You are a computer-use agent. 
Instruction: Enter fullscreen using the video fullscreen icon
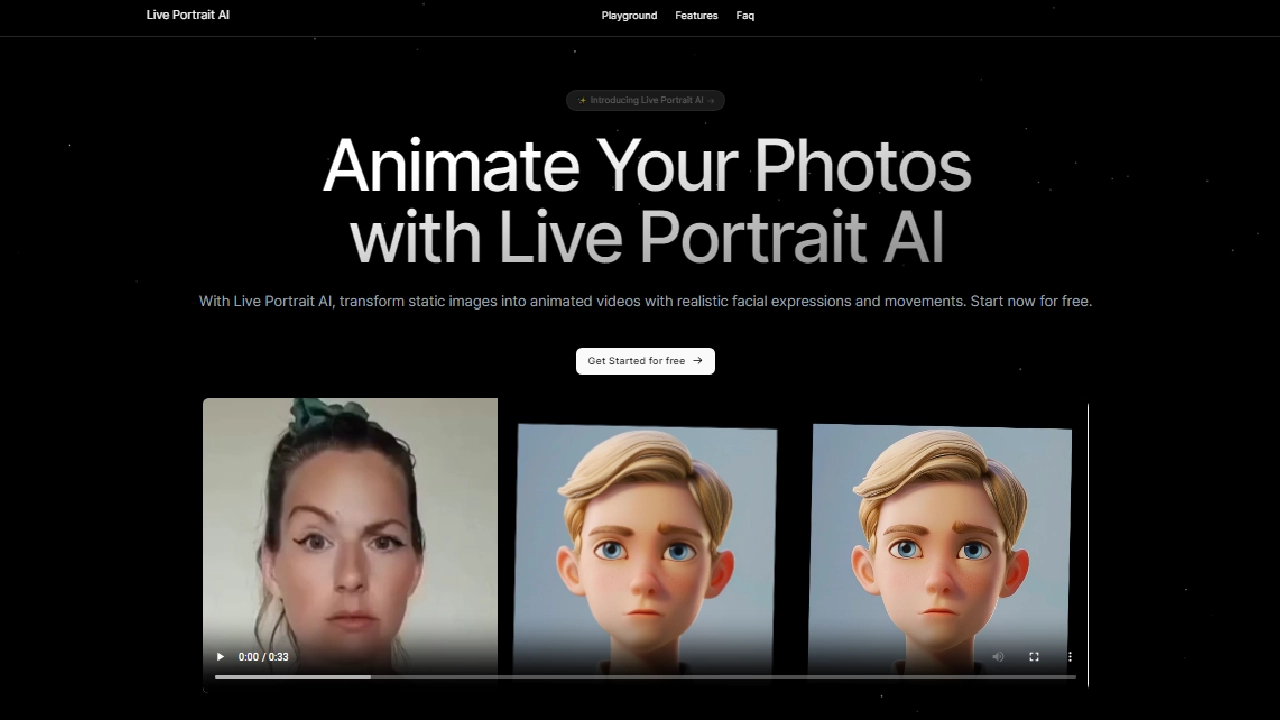tap(1034, 657)
